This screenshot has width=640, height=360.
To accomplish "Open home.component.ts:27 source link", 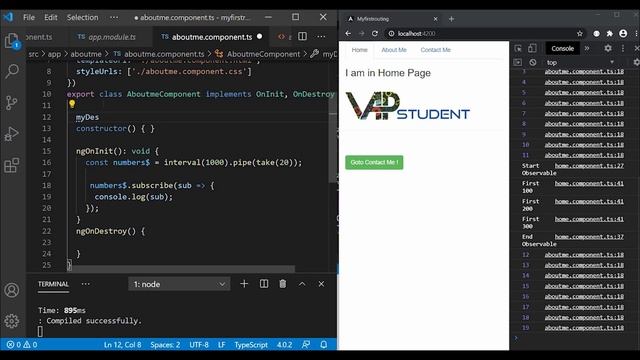I will 589,165.
